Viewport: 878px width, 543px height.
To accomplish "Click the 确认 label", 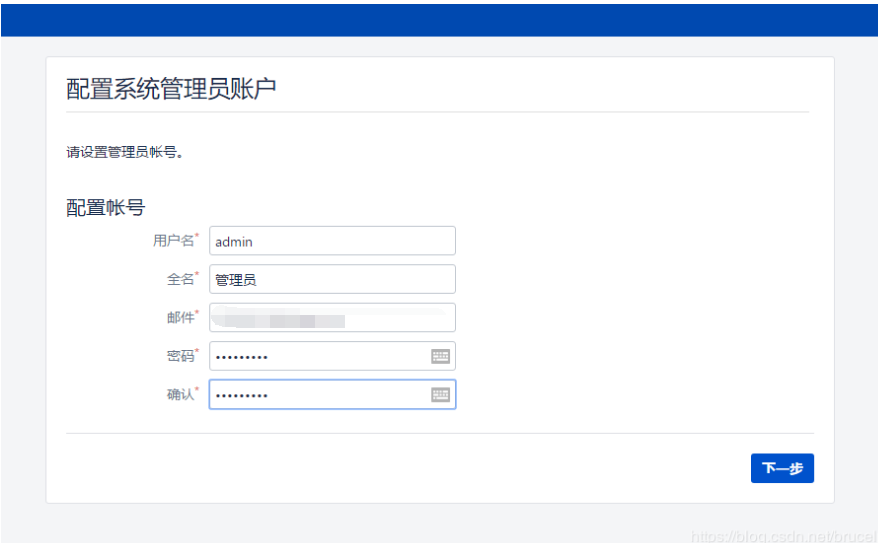I will 180,395.
